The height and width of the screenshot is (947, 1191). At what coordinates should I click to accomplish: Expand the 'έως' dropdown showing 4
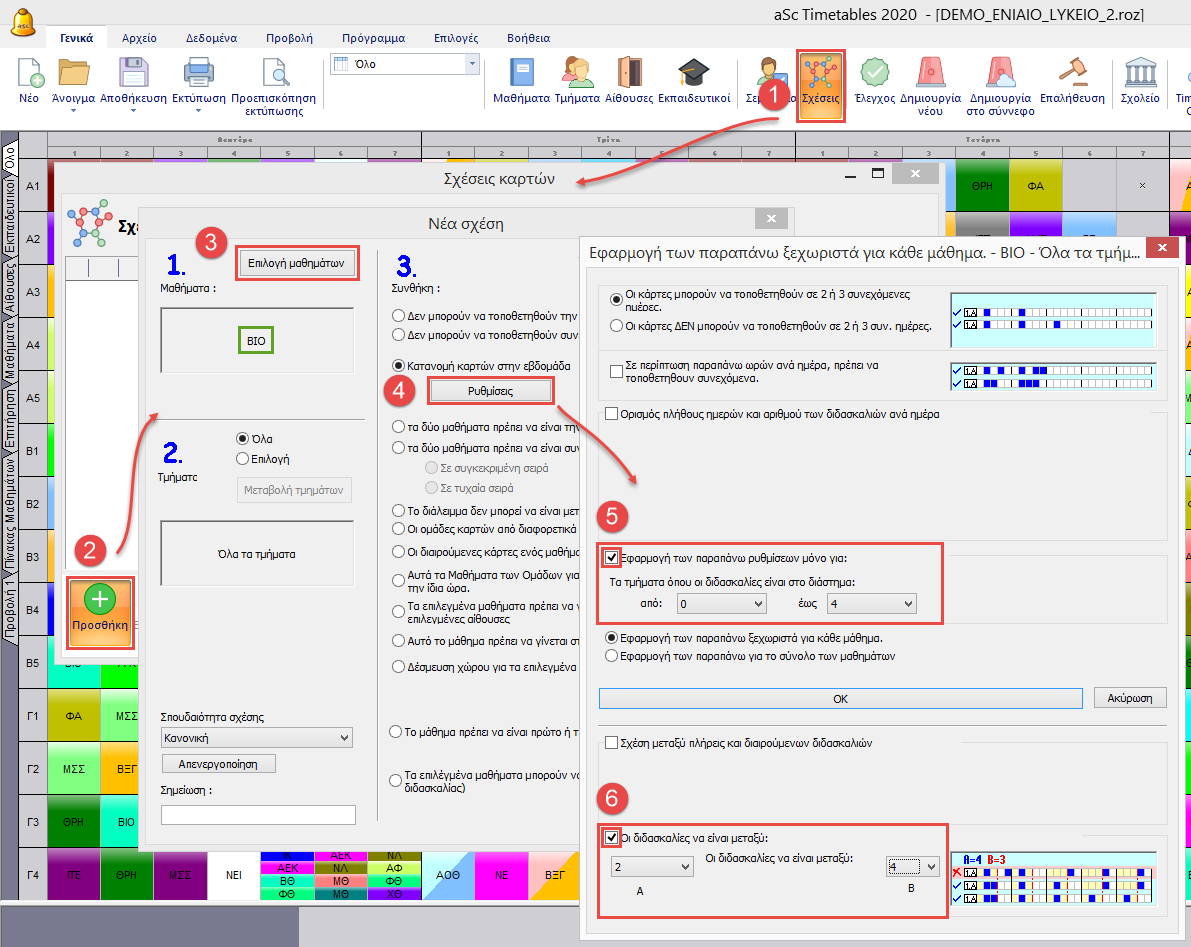click(x=870, y=604)
